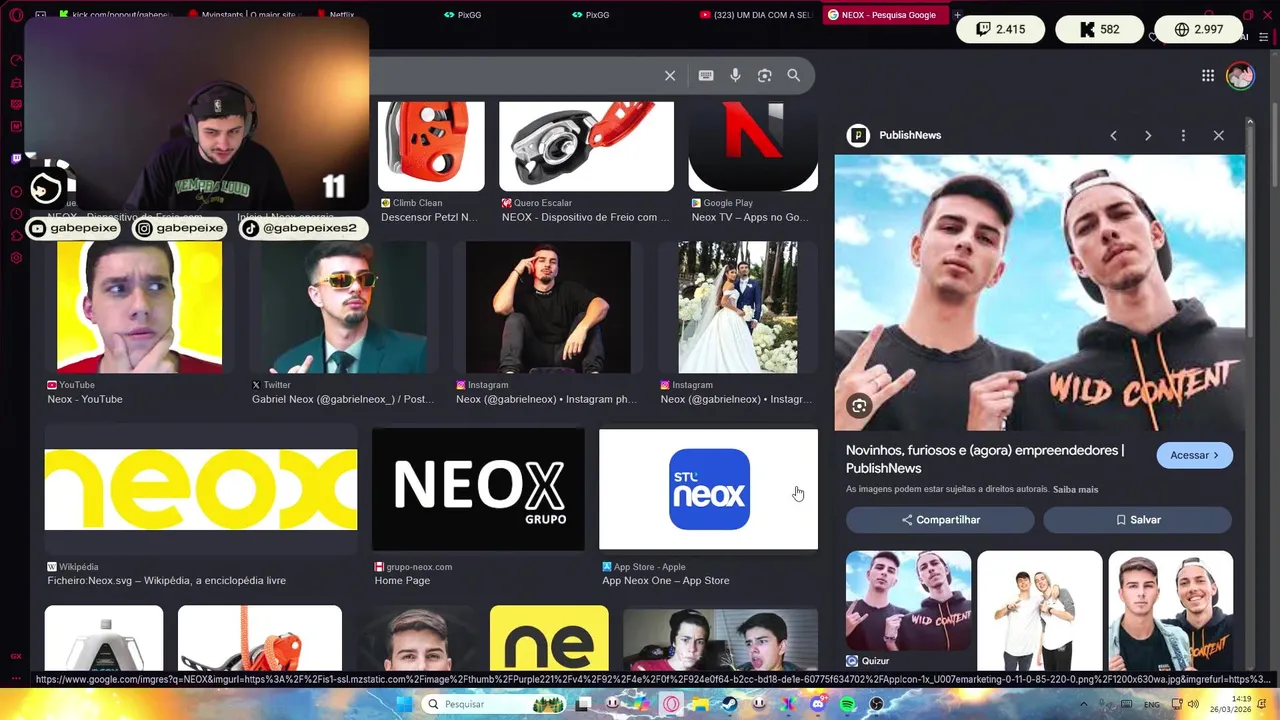This screenshot has width=1280, height=720.
Task: Click the Acessar button
Action: [1194, 455]
